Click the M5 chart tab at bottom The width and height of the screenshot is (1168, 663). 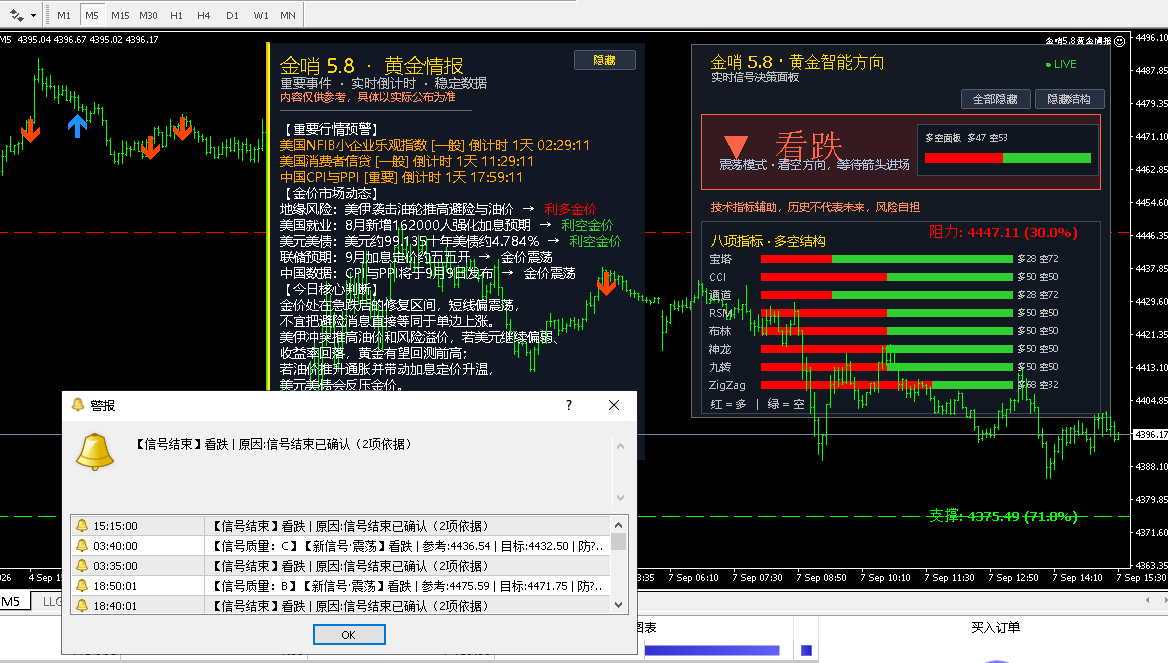pyautogui.click(x=11, y=601)
